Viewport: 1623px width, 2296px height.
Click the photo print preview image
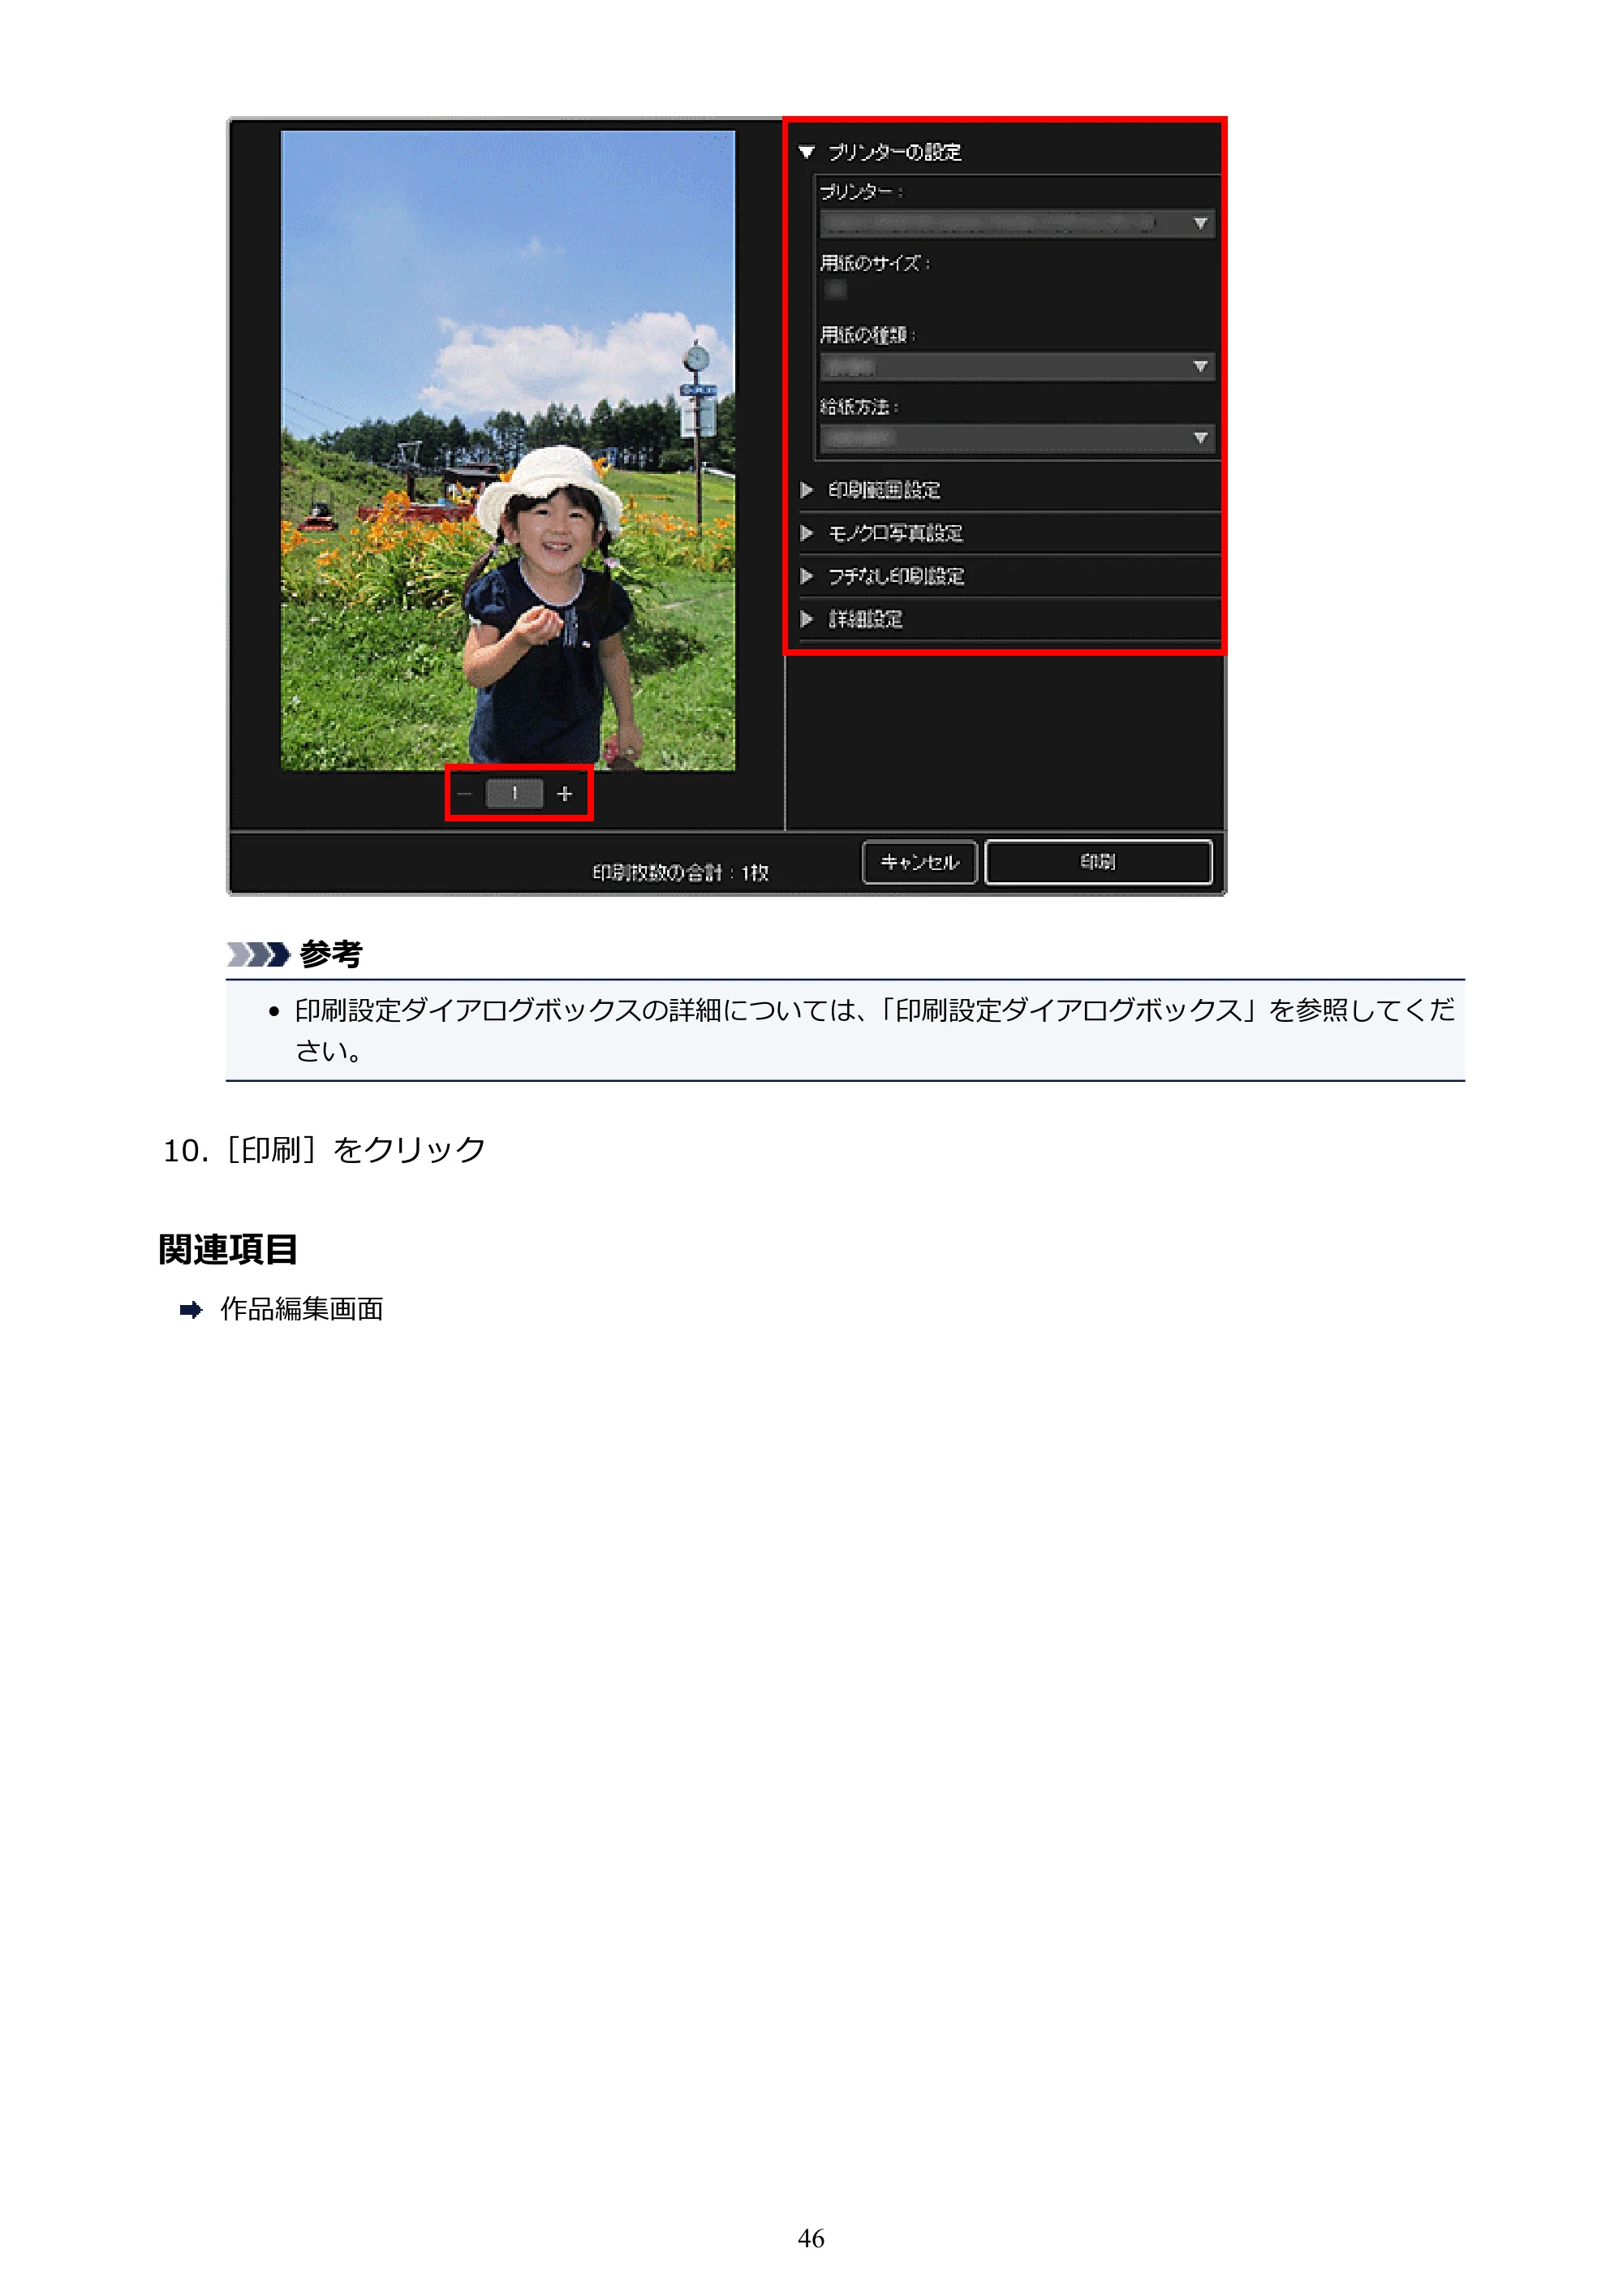tap(508, 451)
